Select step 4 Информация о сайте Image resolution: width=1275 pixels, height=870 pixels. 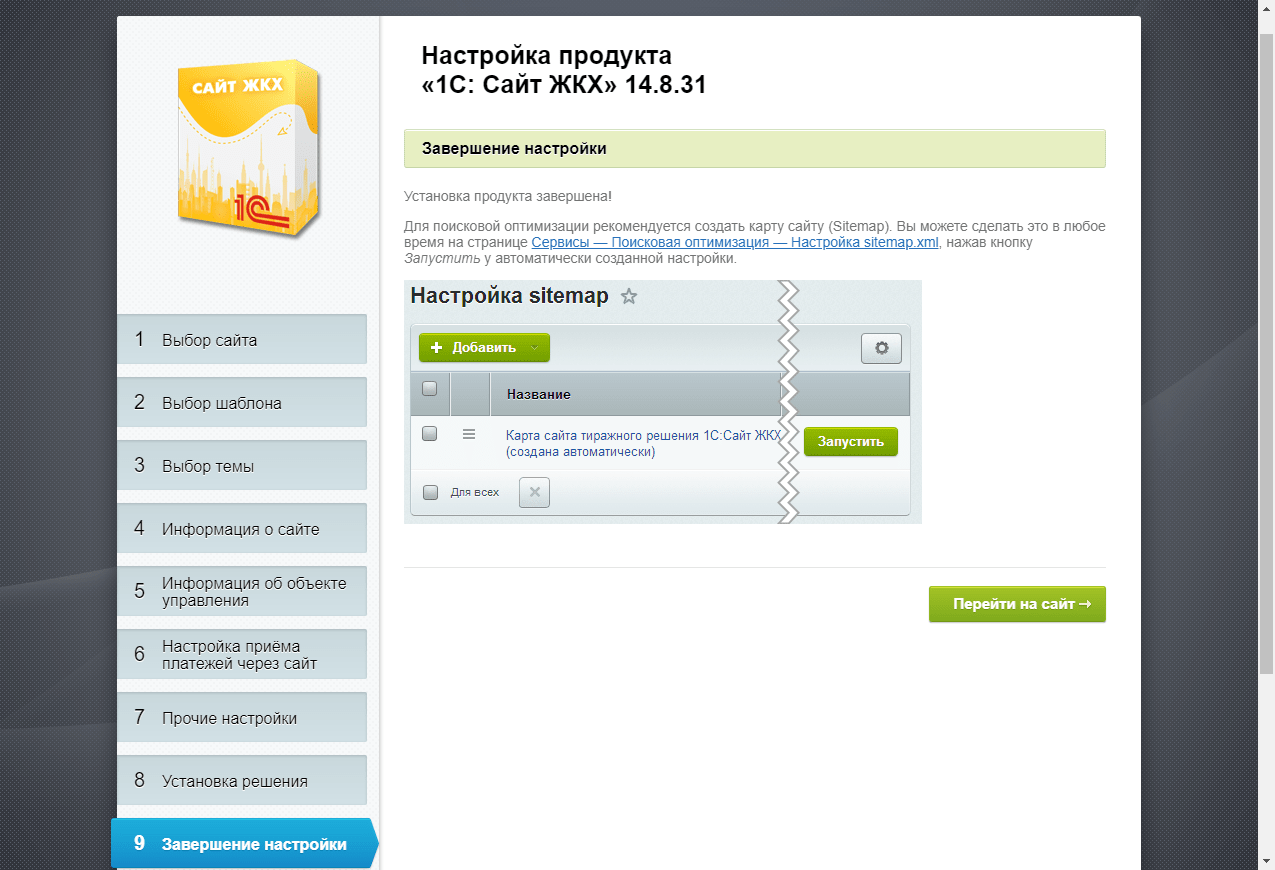pyautogui.click(x=241, y=529)
